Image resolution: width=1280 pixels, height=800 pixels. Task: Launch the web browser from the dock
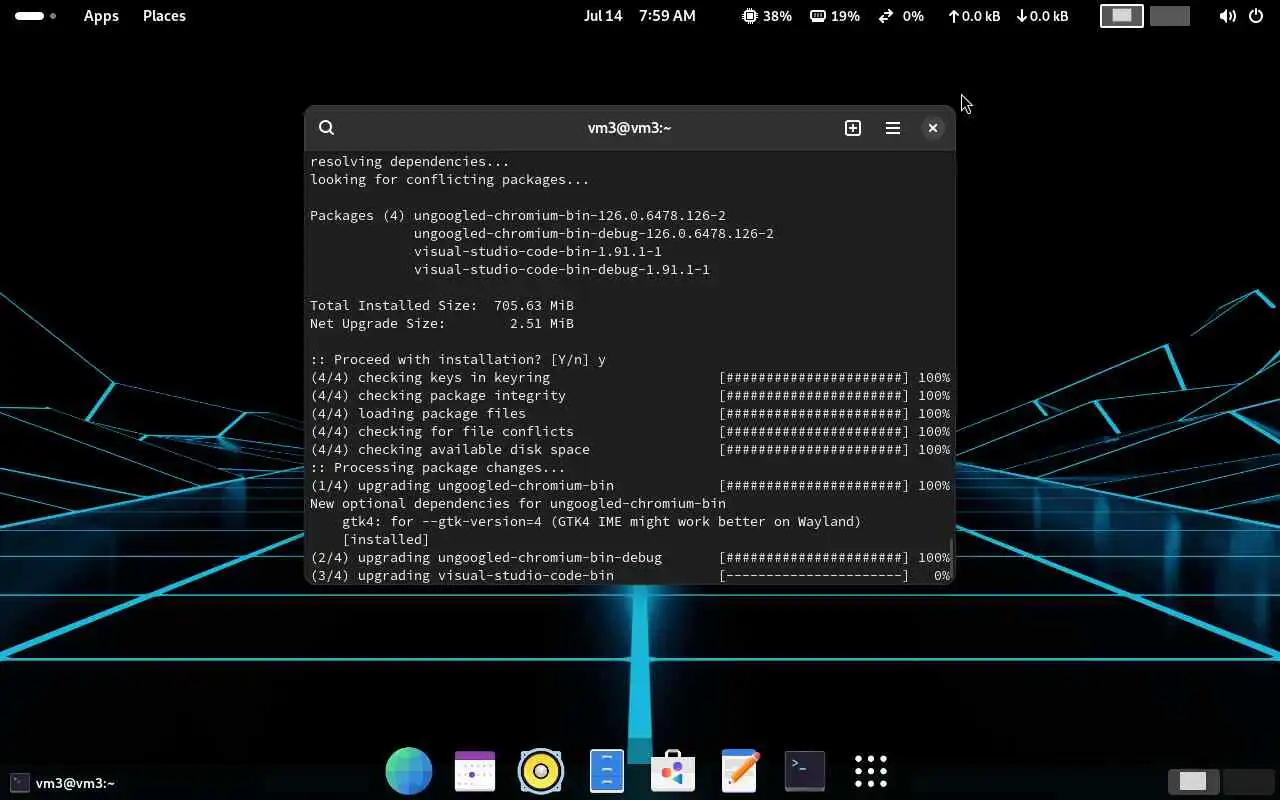[409, 771]
